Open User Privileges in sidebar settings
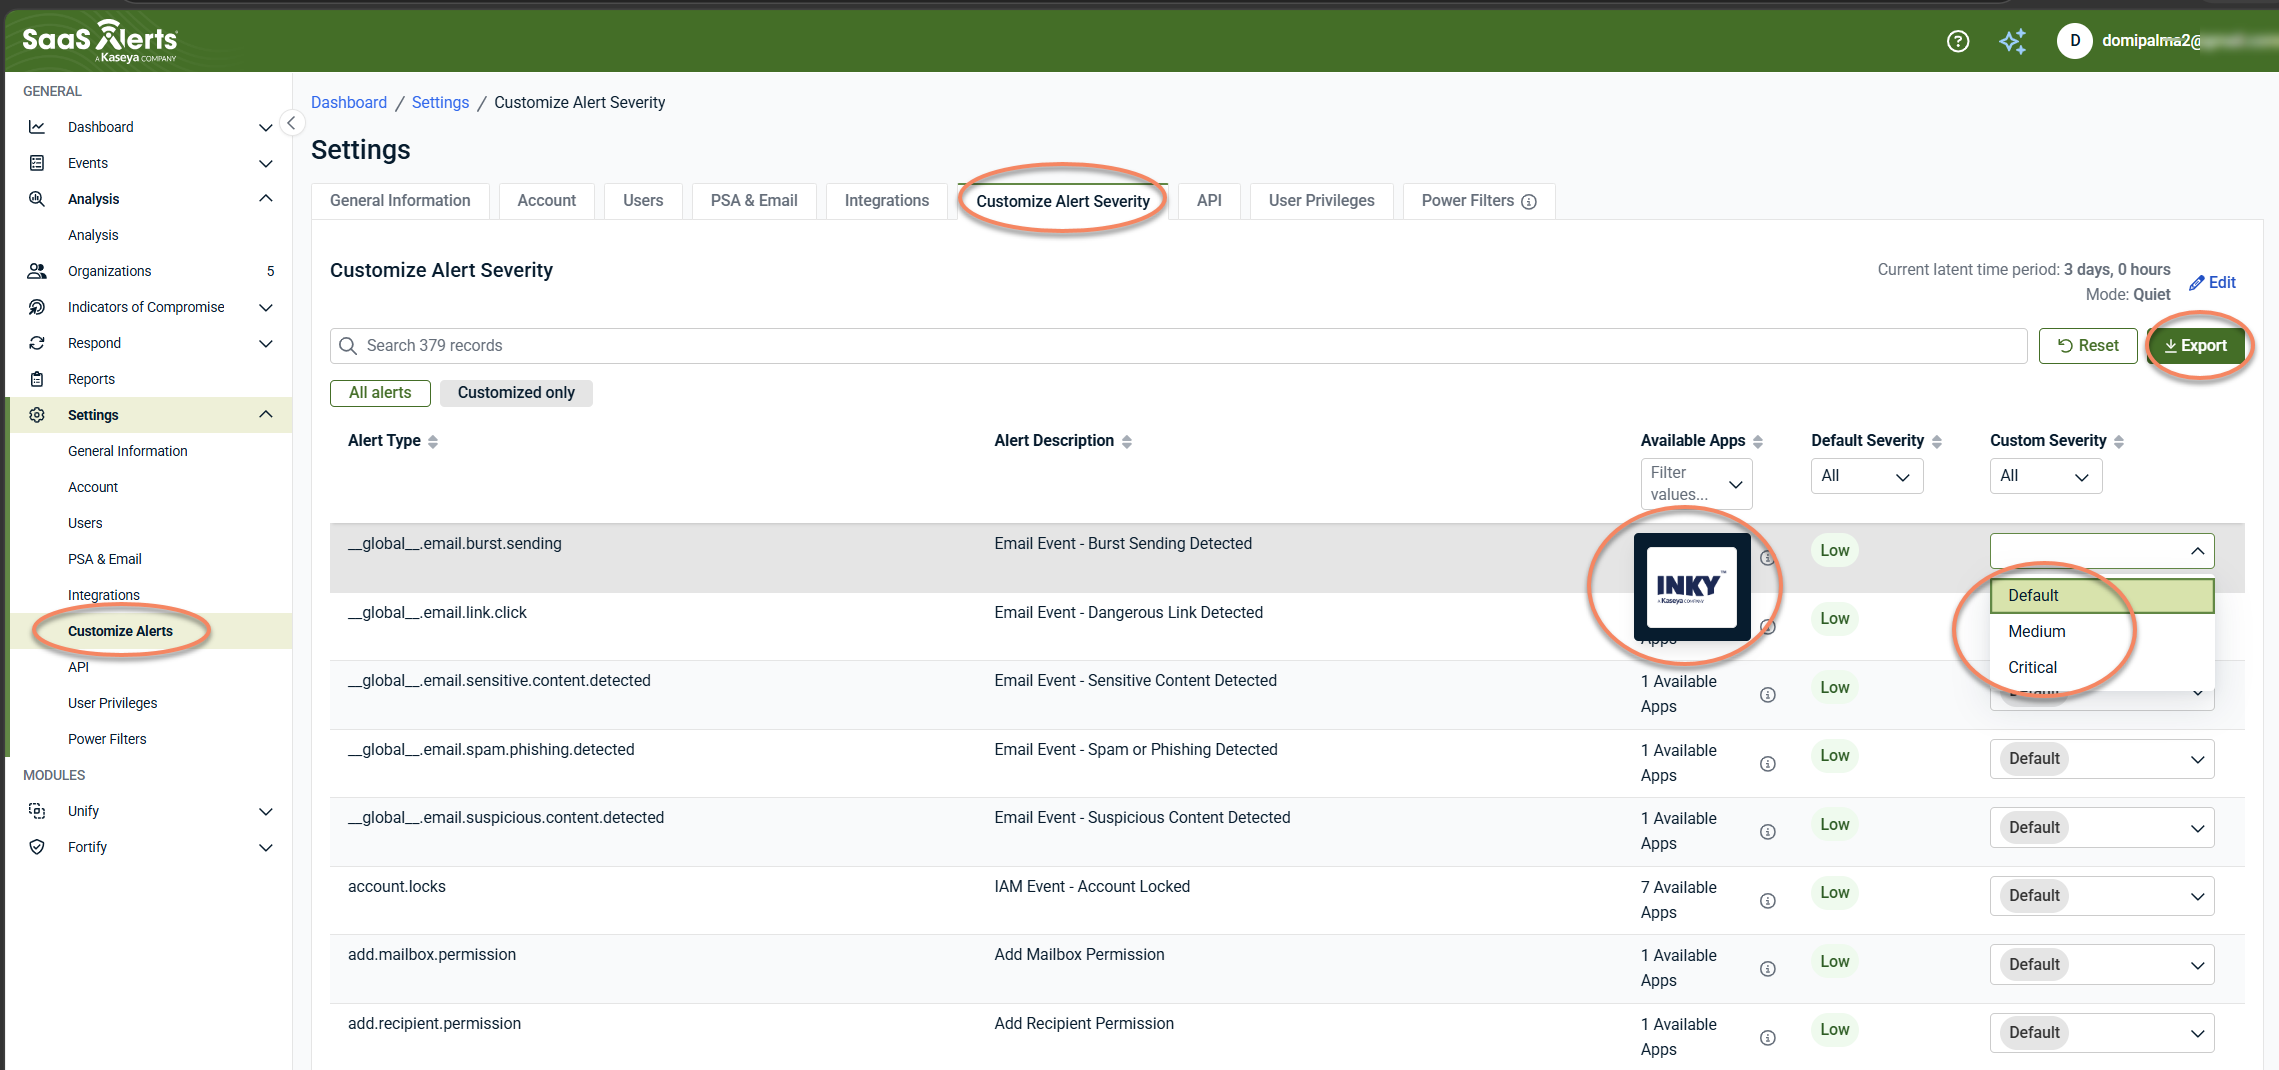Viewport: 2279px width, 1070px height. point(113,703)
